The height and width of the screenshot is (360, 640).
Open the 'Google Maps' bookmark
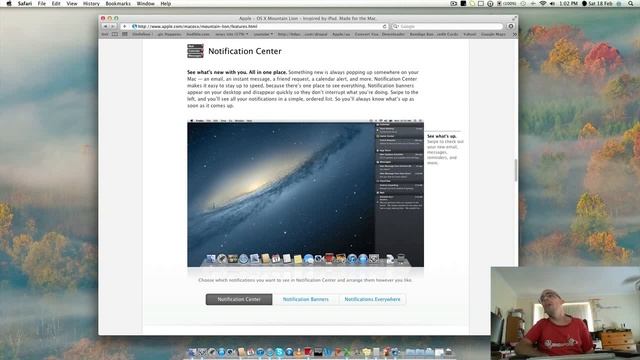coord(493,34)
